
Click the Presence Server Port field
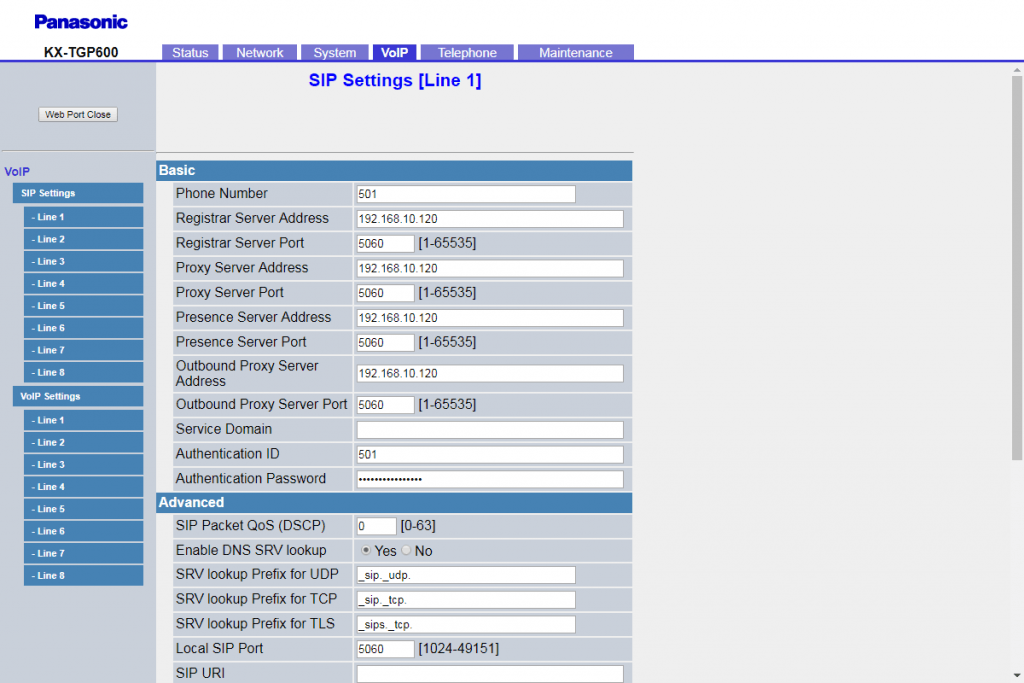(385, 343)
